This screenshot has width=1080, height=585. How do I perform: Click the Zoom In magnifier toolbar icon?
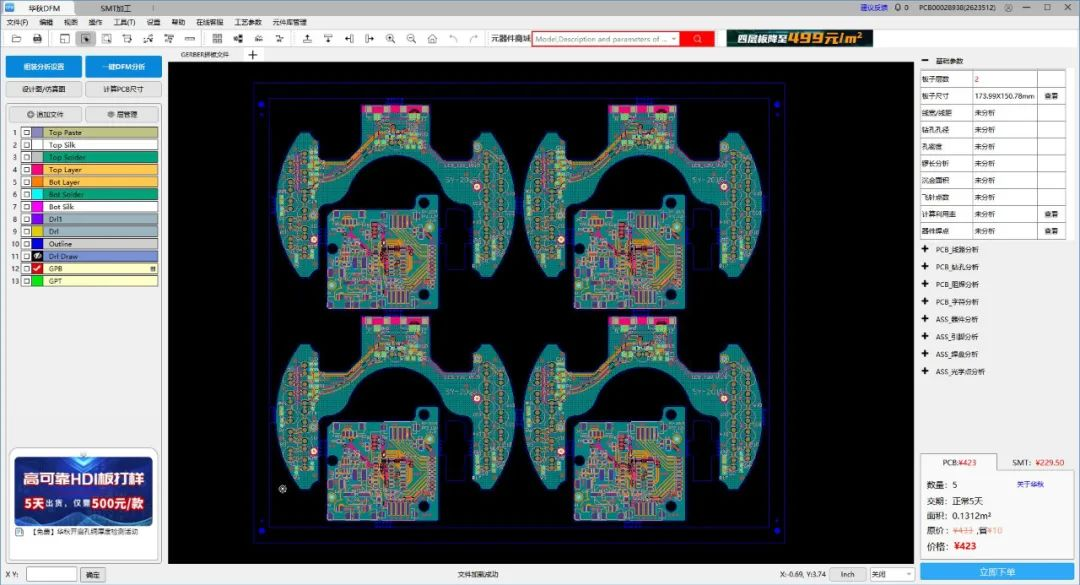390,38
